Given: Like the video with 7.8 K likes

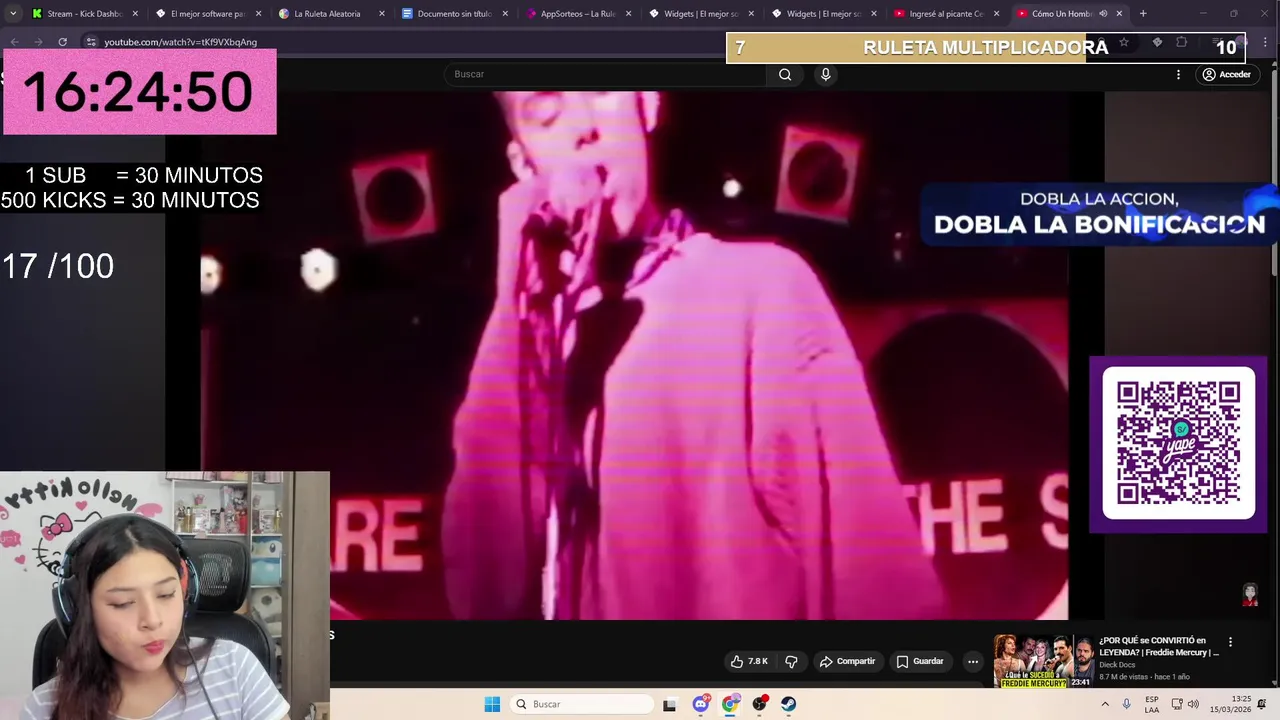Looking at the screenshot, I should 749,661.
